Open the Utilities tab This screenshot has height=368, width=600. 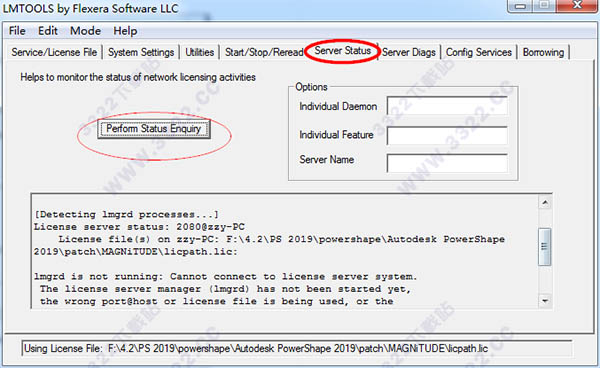pos(199,52)
